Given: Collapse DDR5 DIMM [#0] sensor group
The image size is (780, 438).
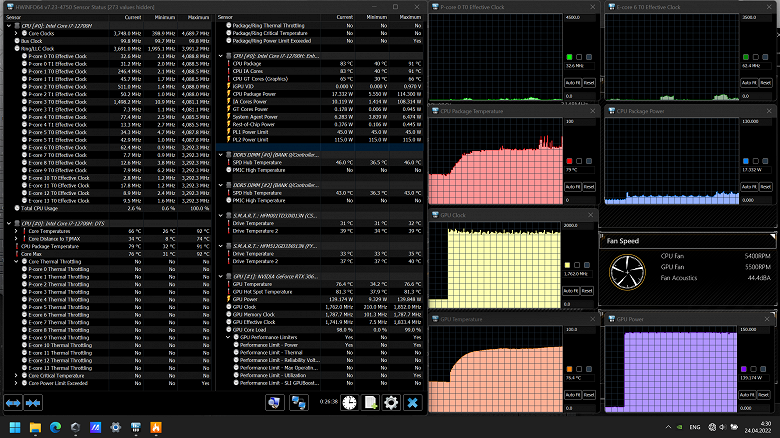Looking at the screenshot, I should point(221,155).
